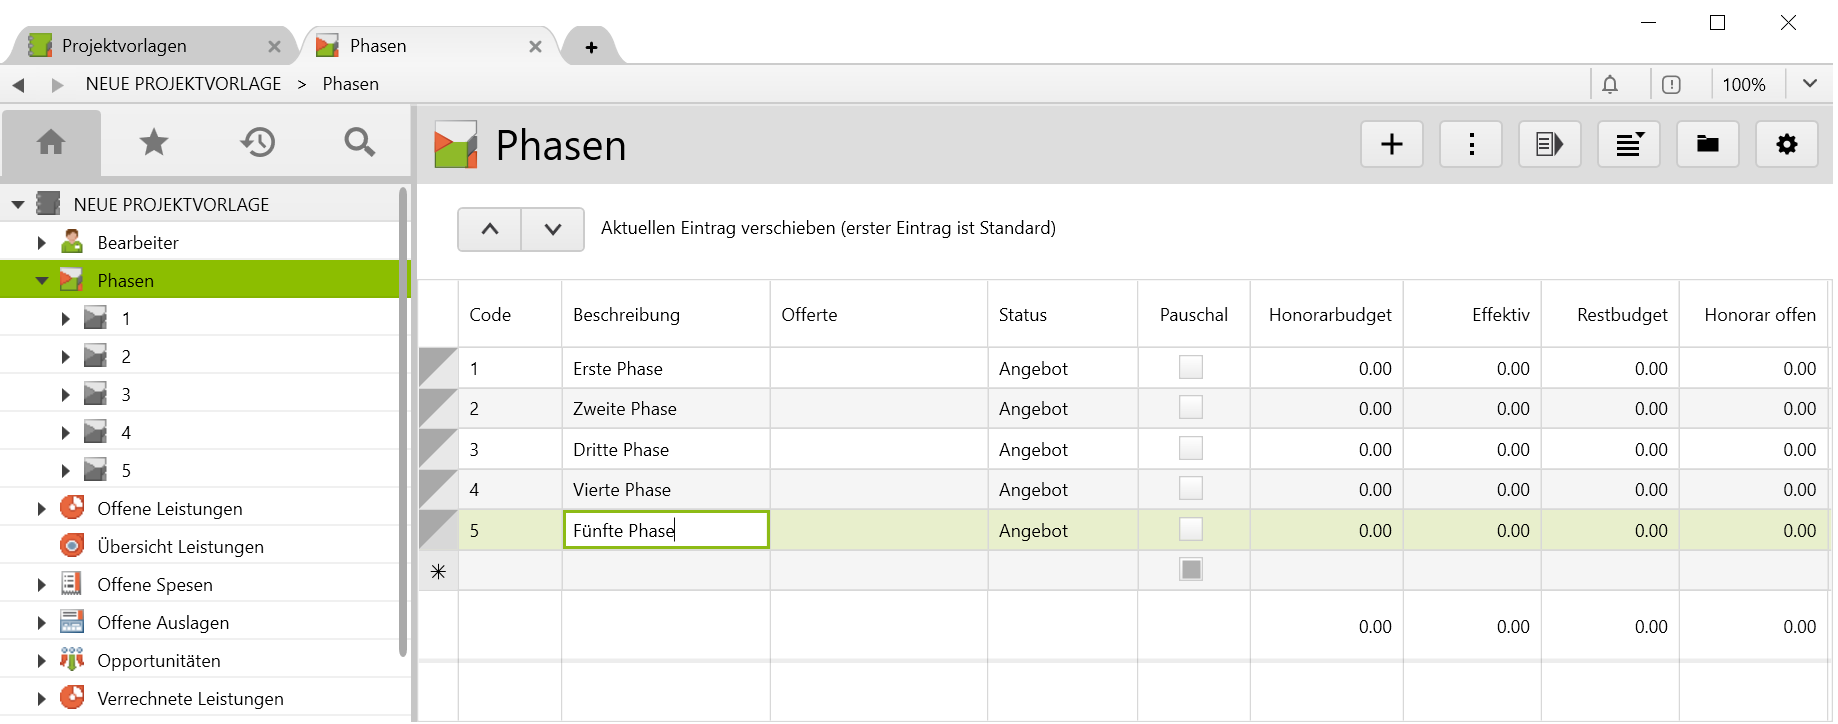Expand the Bearbeiter tree node

click(x=42, y=243)
